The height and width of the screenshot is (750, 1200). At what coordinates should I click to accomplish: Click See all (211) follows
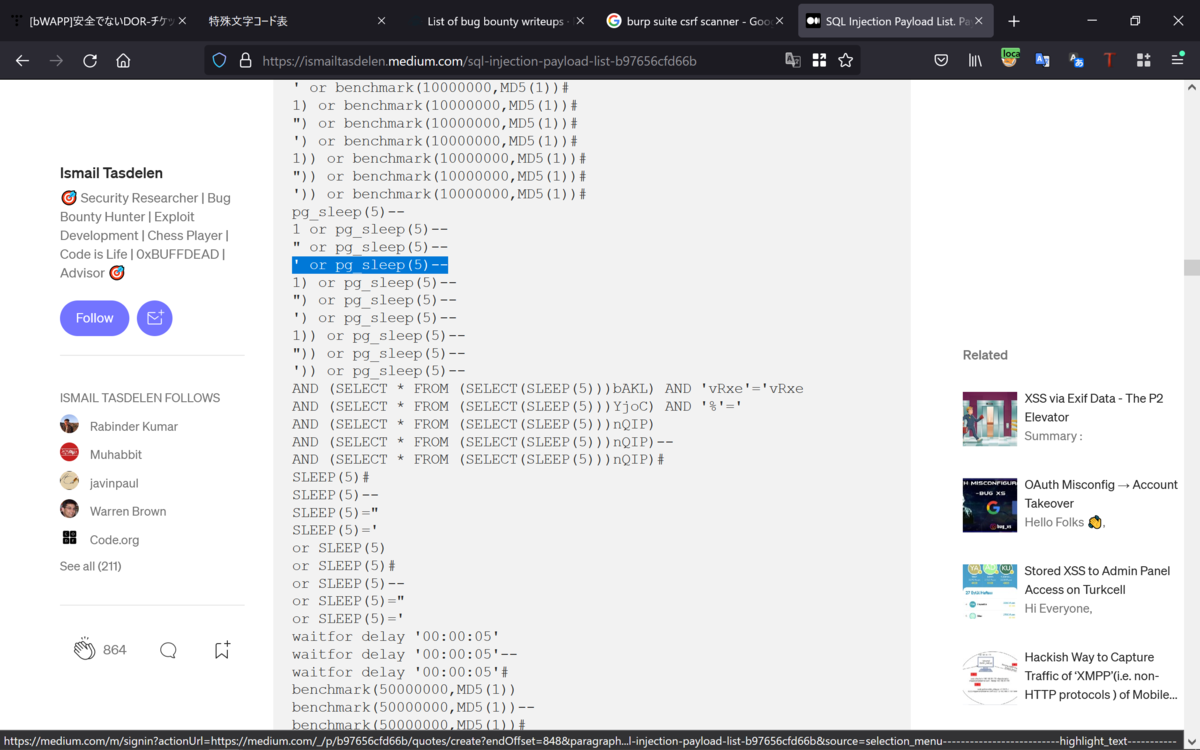coord(90,566)
